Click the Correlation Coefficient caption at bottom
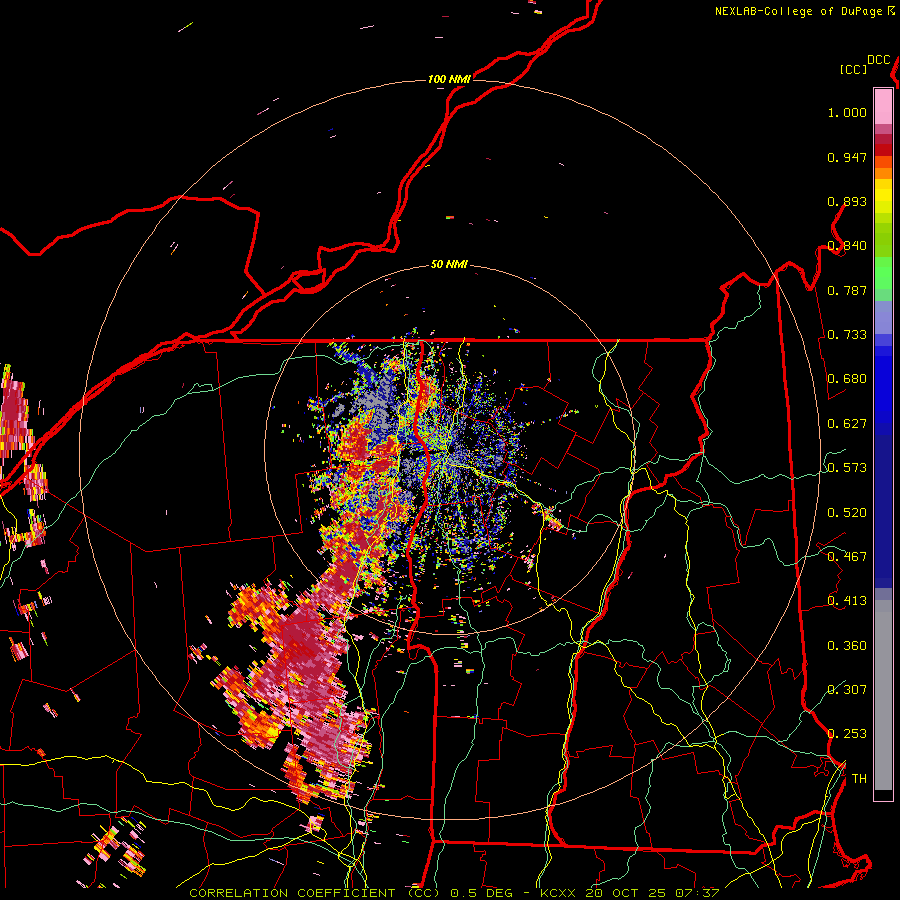The width and height of the screenshot is (900, 900). [x=453, y=893]
